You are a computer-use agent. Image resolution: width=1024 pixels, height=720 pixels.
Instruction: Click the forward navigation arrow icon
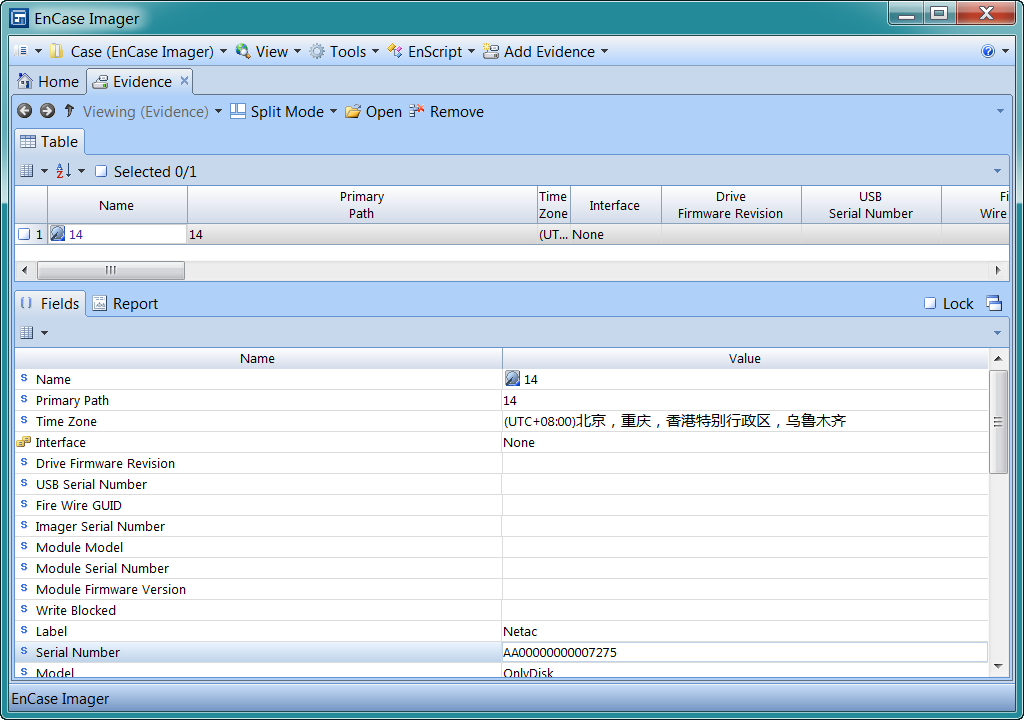pyautogui.click(x=47, y=111)
